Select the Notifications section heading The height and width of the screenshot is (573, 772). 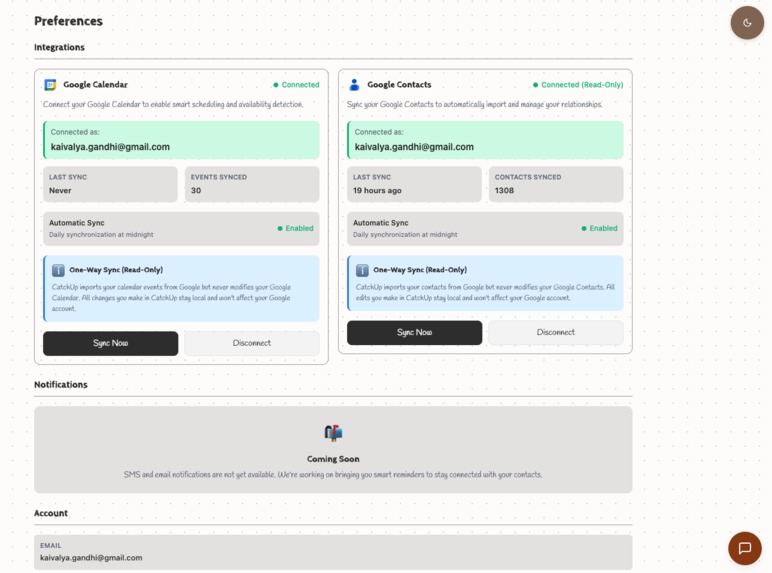tap(61, 384)
